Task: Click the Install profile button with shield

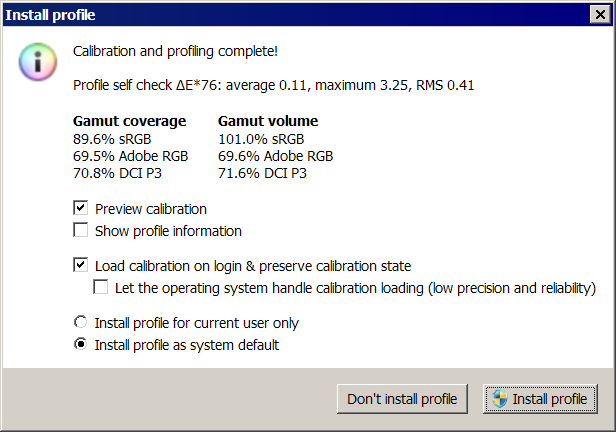Action: 541,399
